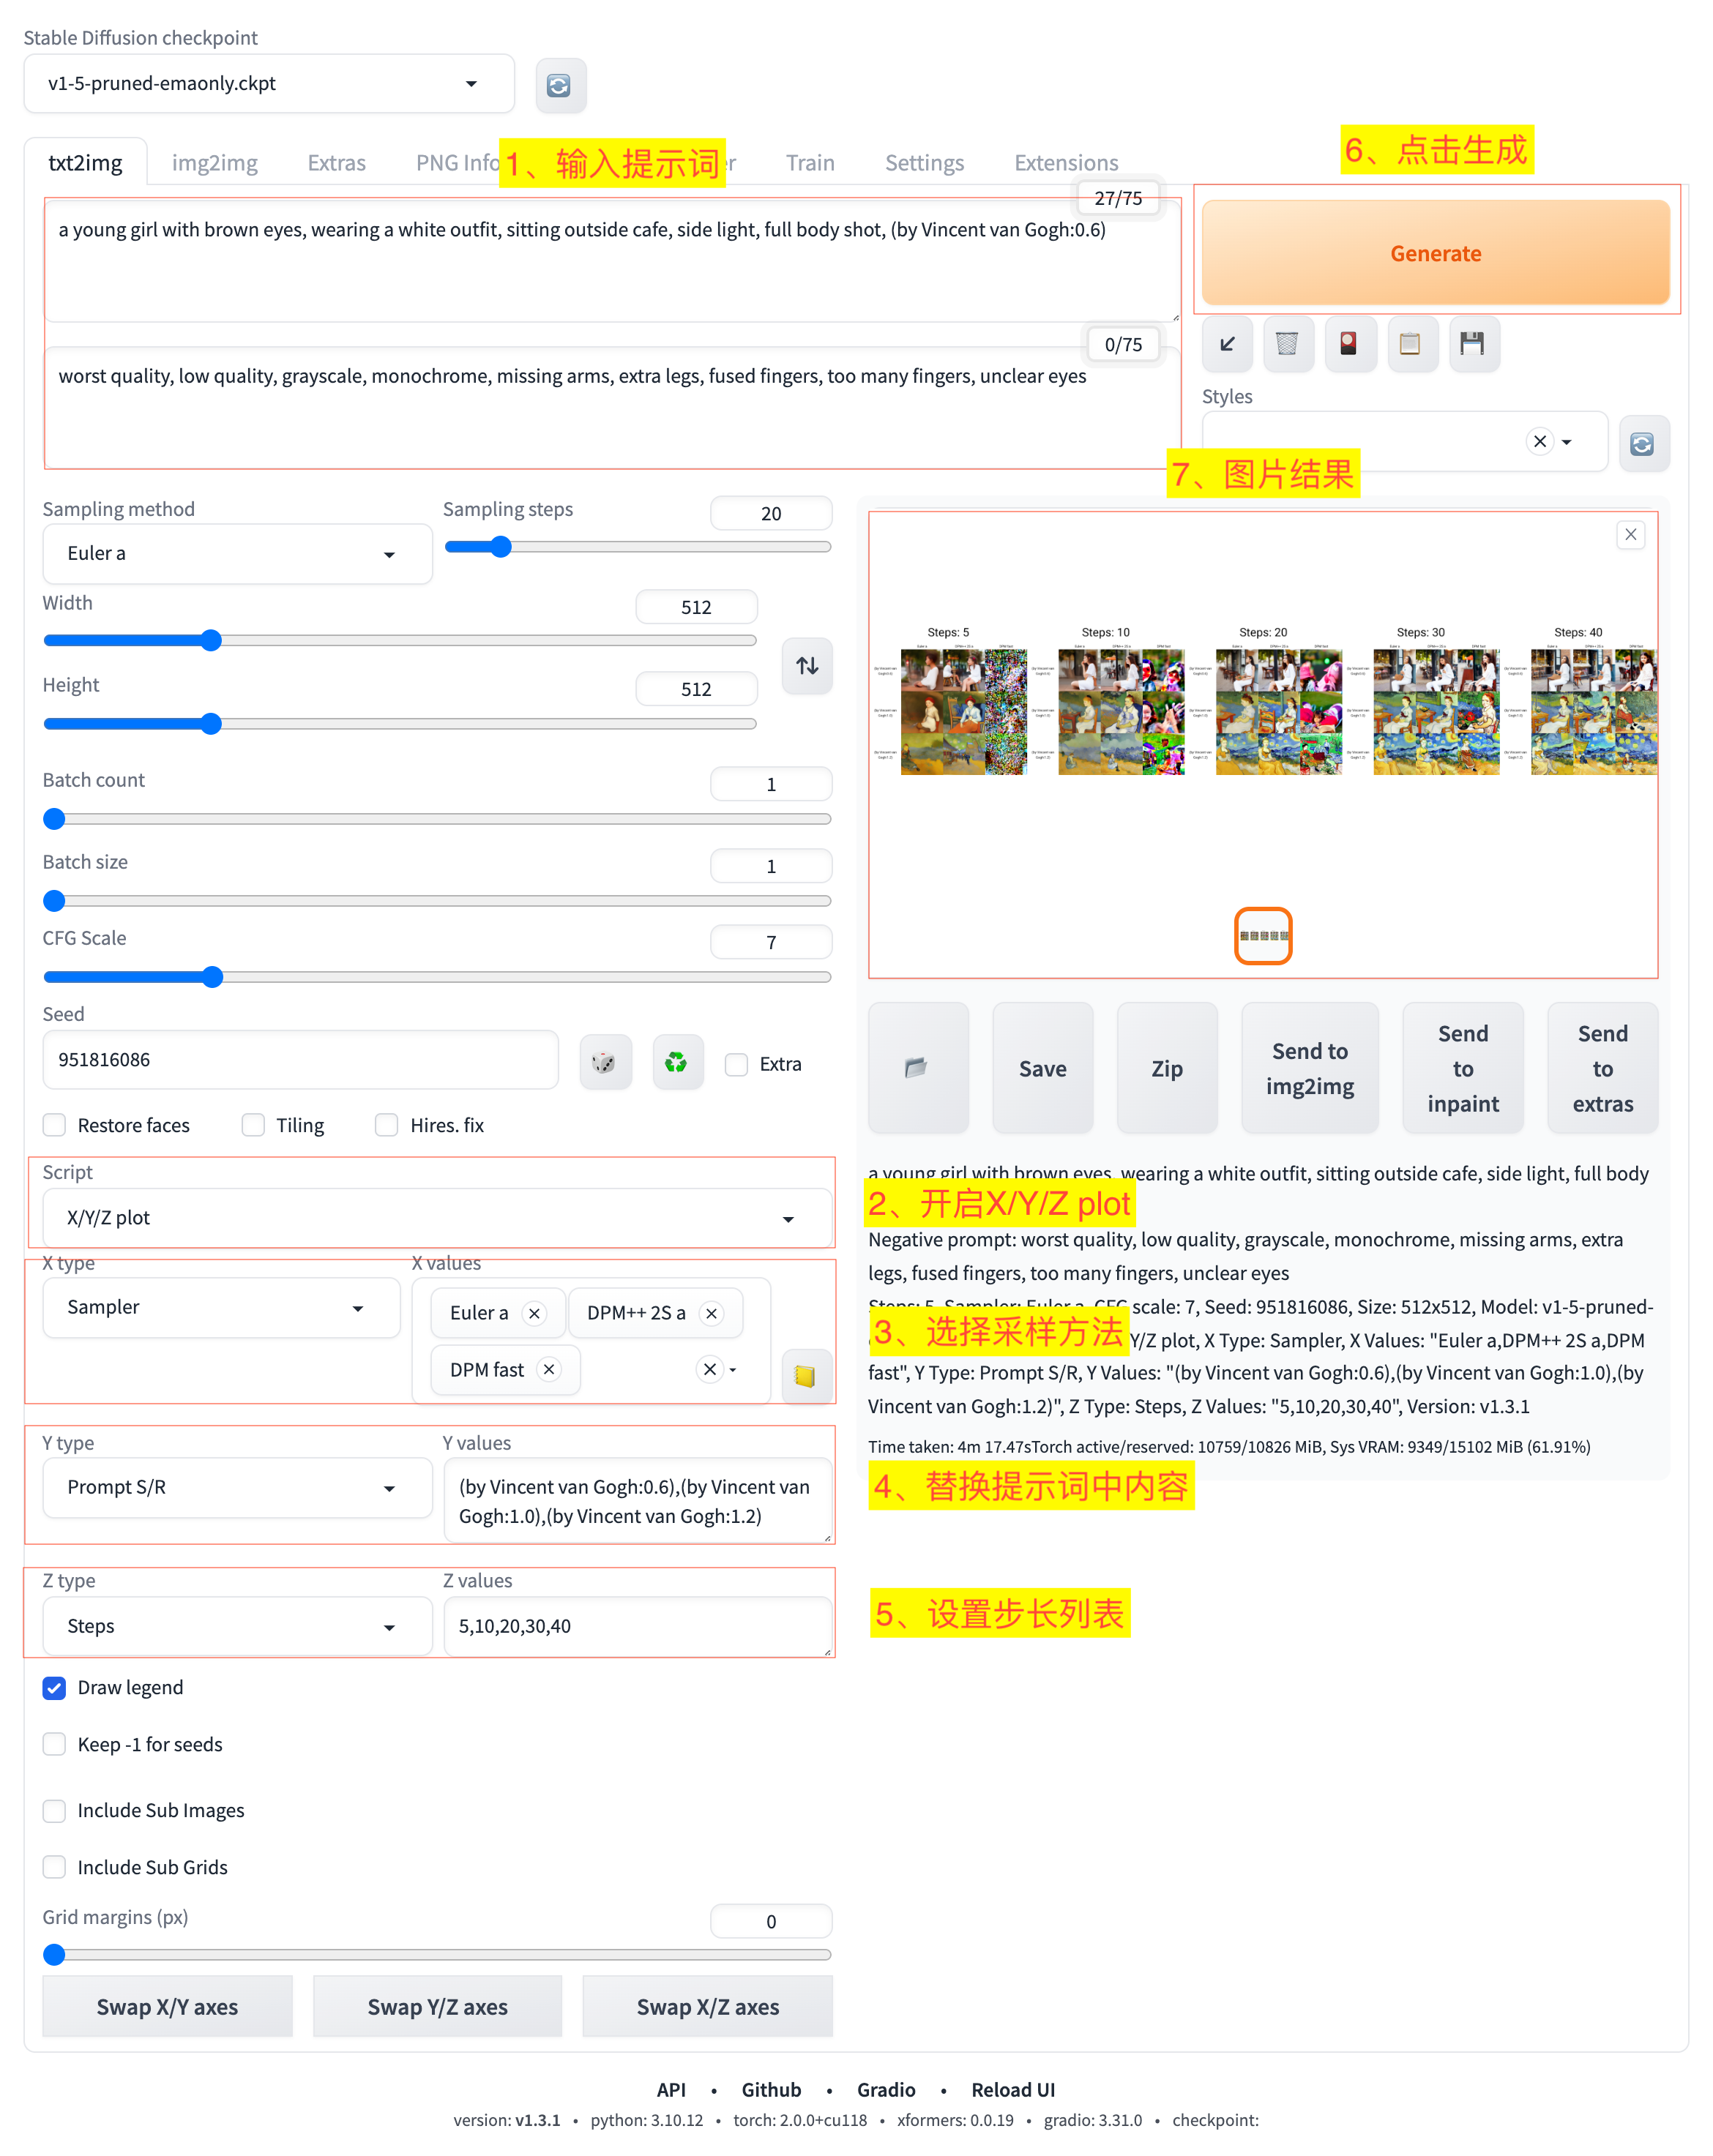This screenshot has height=2156, width=1713.
Task: Switch to the img2img tab
Action: (214, 163)
